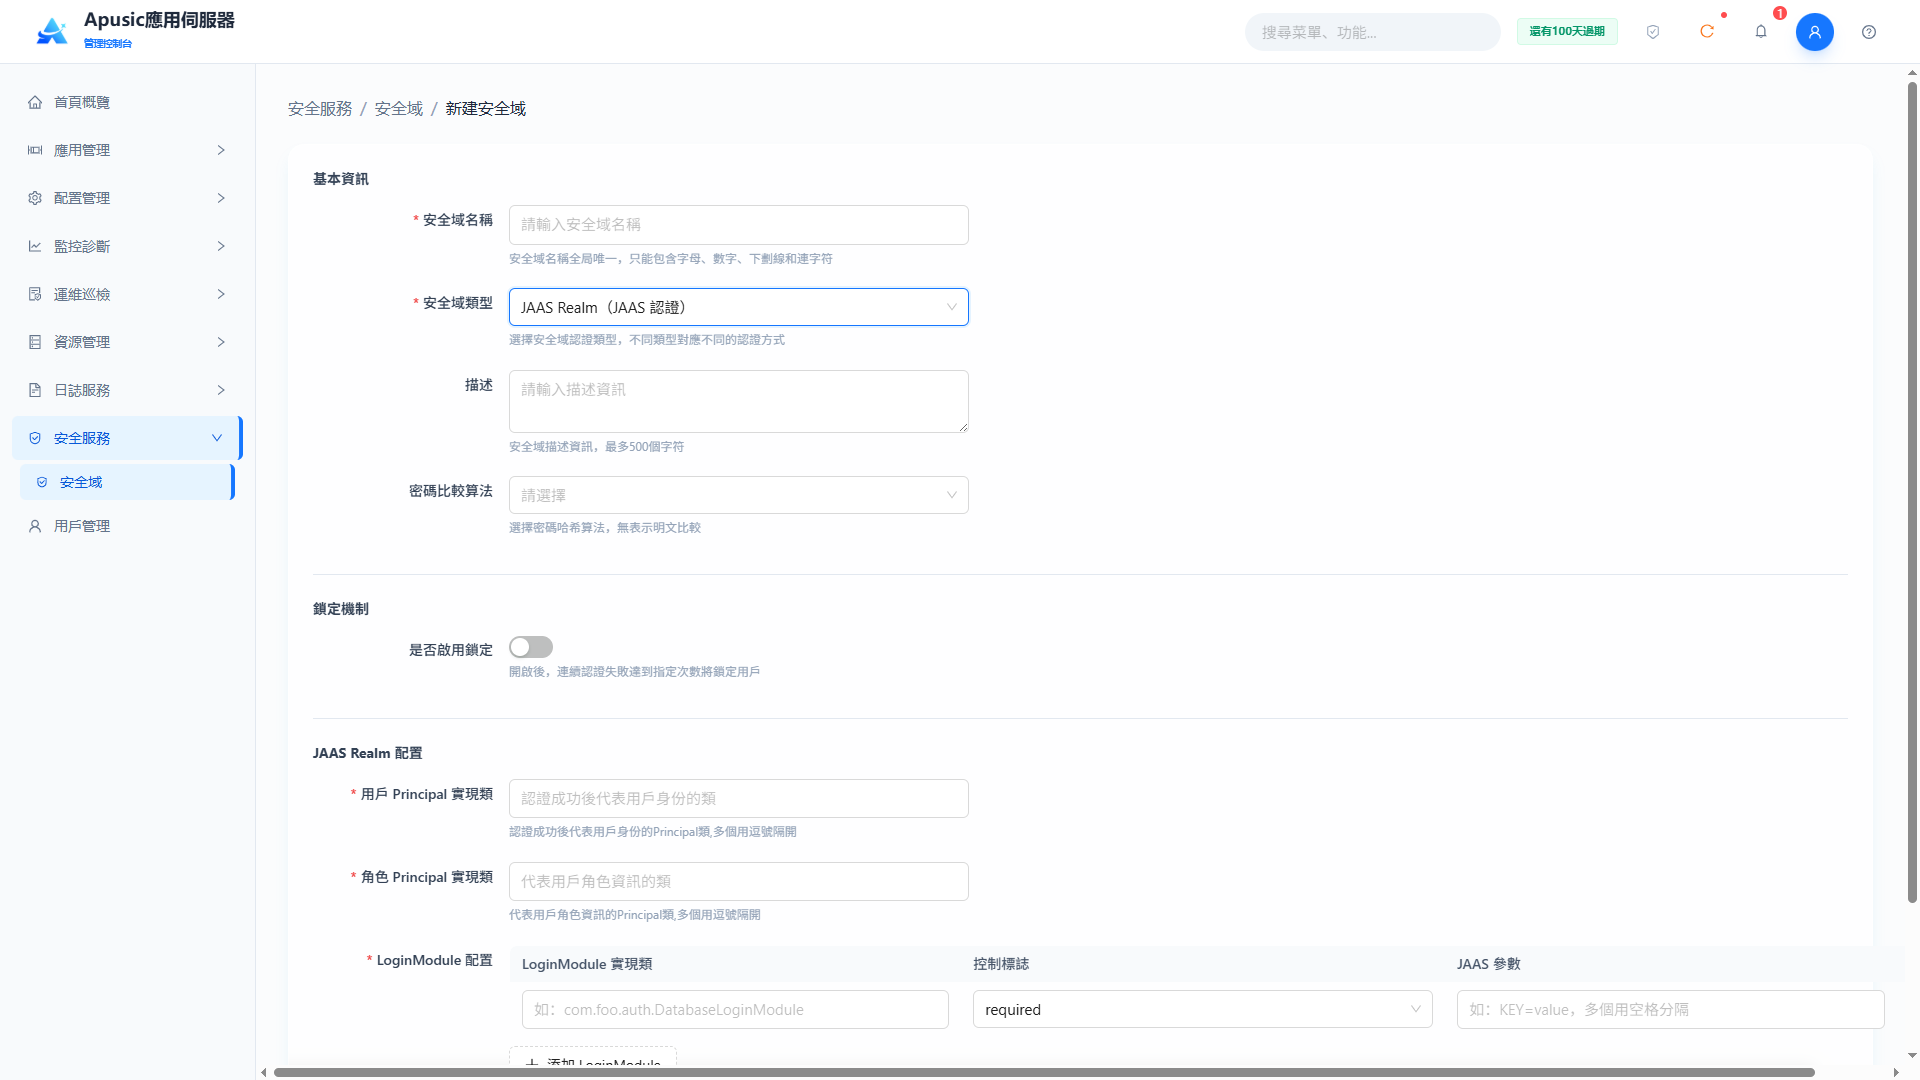Click the vertical page scrollbar
The height and width of the screenshot is (1080, 1920).
(1912, 492)
